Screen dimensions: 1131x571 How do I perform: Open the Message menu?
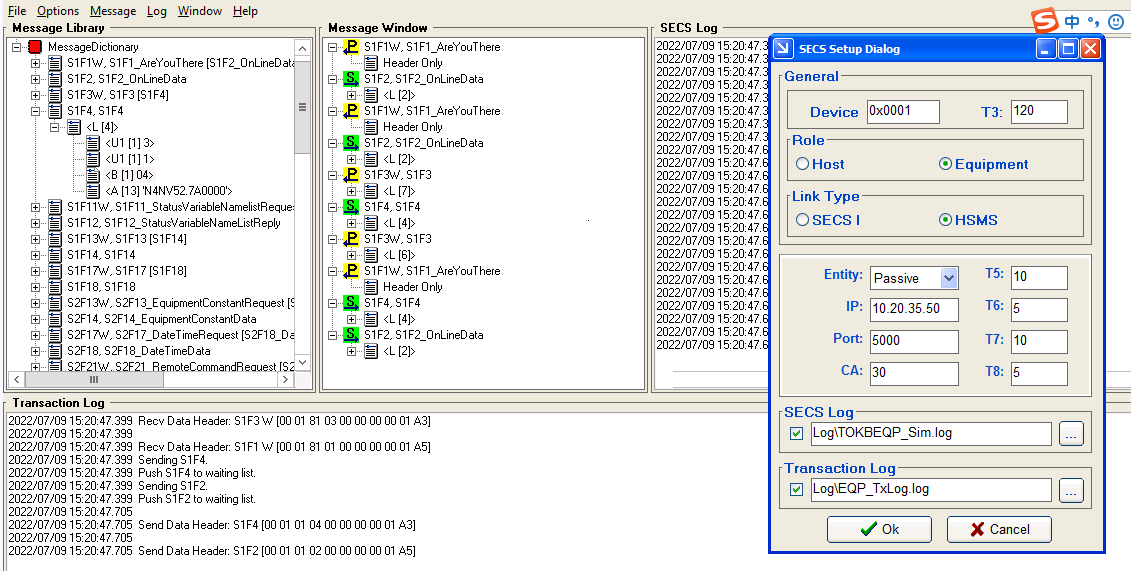[113, 11]
